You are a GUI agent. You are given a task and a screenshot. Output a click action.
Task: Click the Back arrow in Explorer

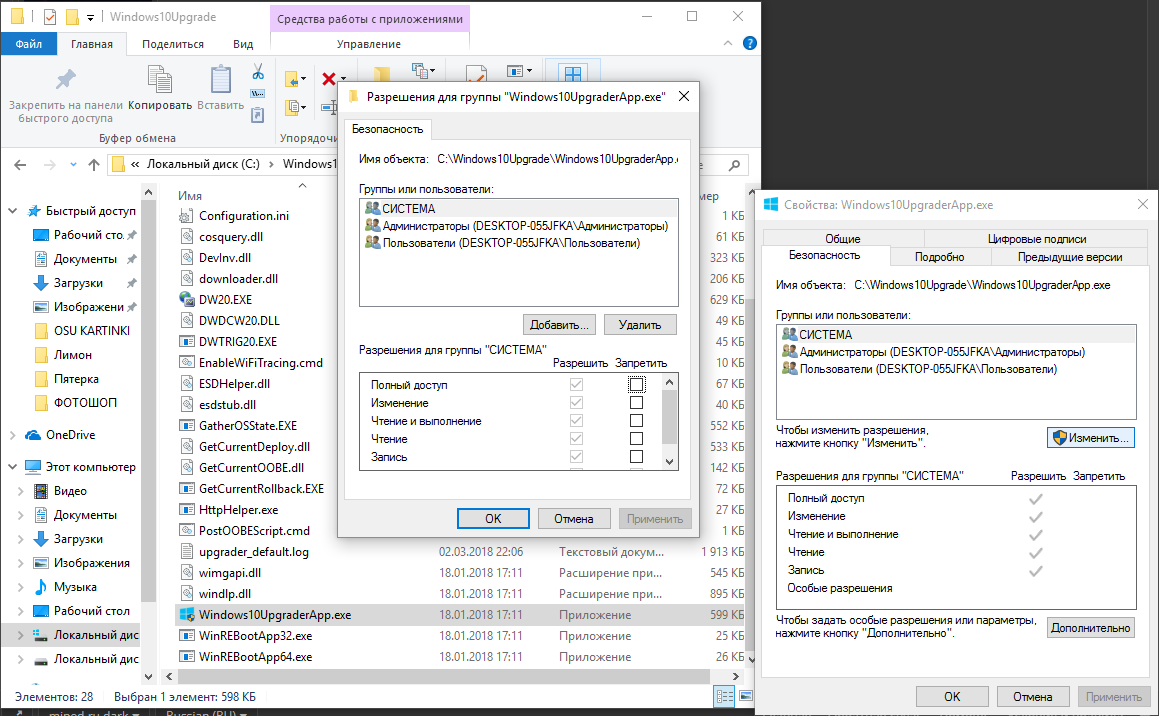coord(20,165)
